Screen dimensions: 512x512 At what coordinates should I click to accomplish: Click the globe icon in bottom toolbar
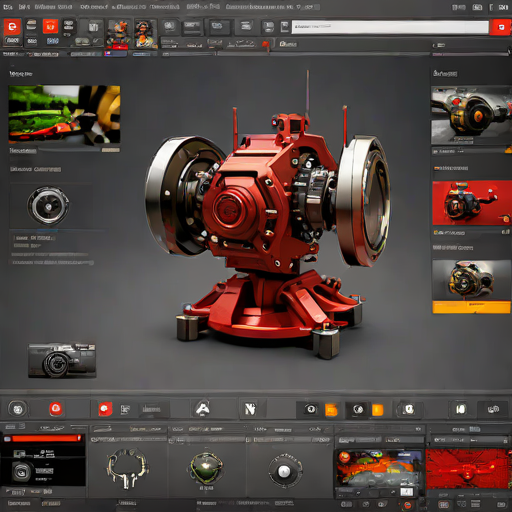point(358,409)
